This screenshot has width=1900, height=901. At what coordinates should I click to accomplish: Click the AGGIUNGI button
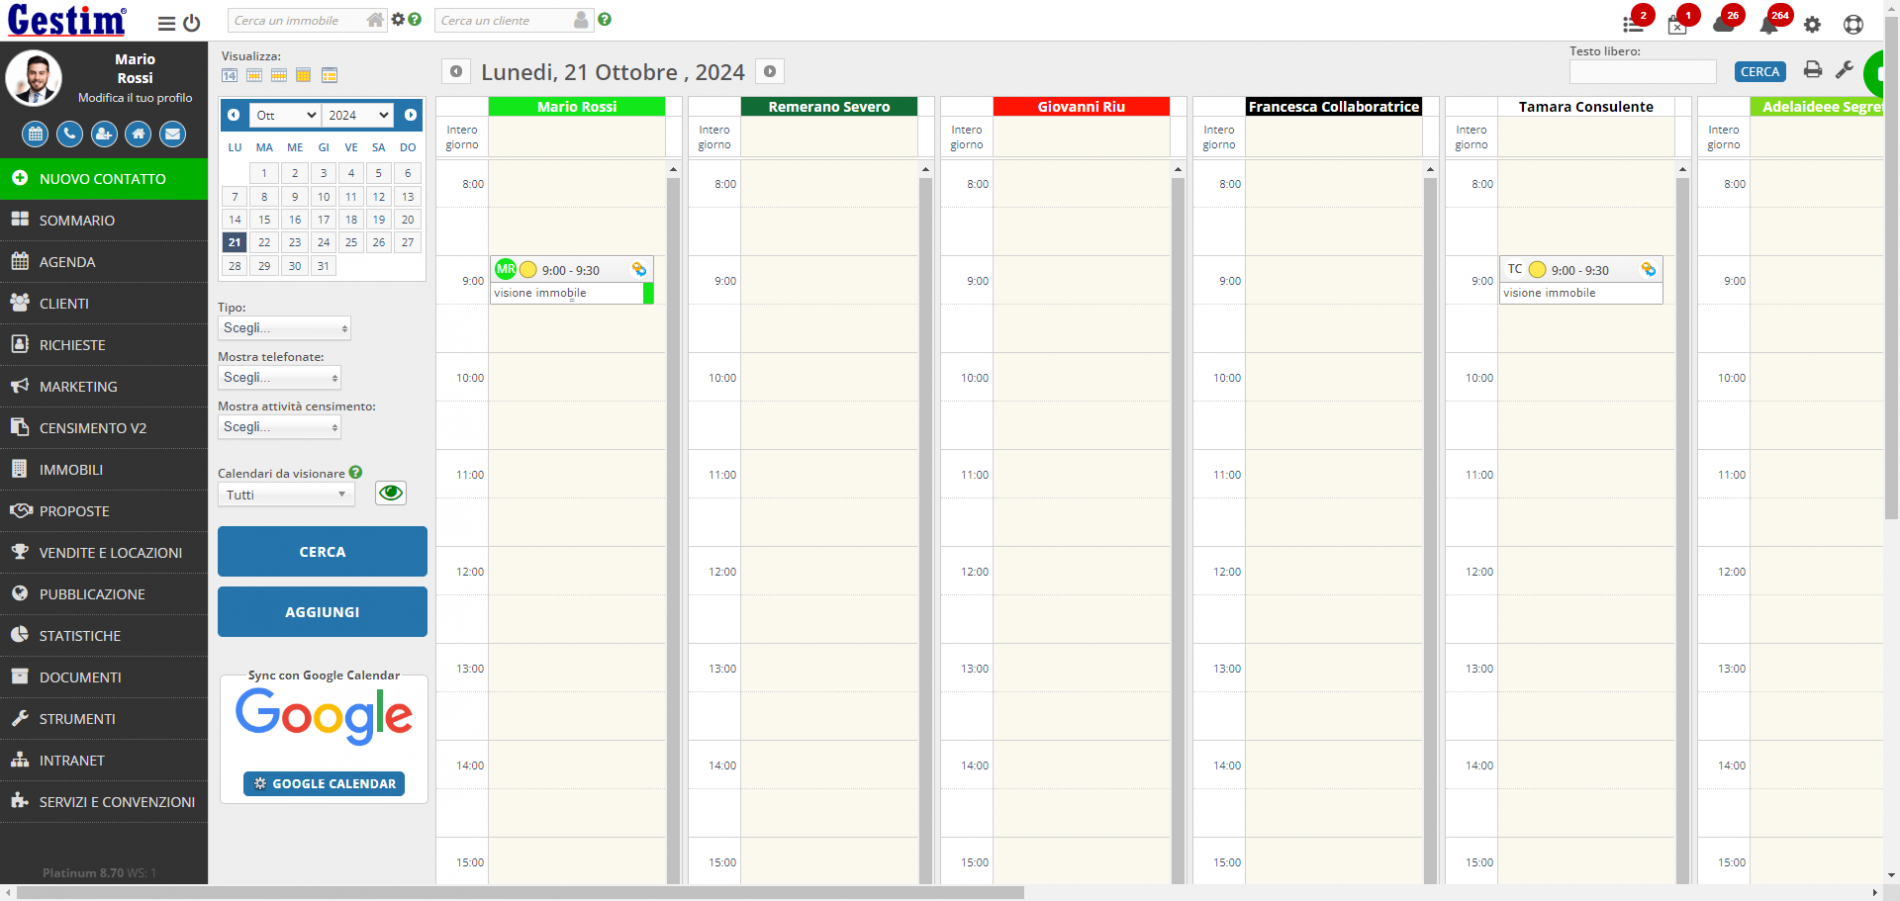click(322, 611)
